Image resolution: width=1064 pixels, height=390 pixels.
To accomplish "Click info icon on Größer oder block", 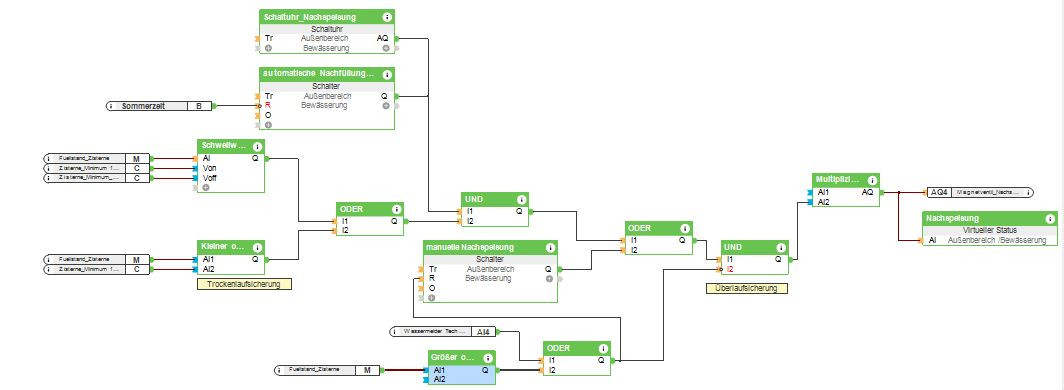I will coord(488,357).
